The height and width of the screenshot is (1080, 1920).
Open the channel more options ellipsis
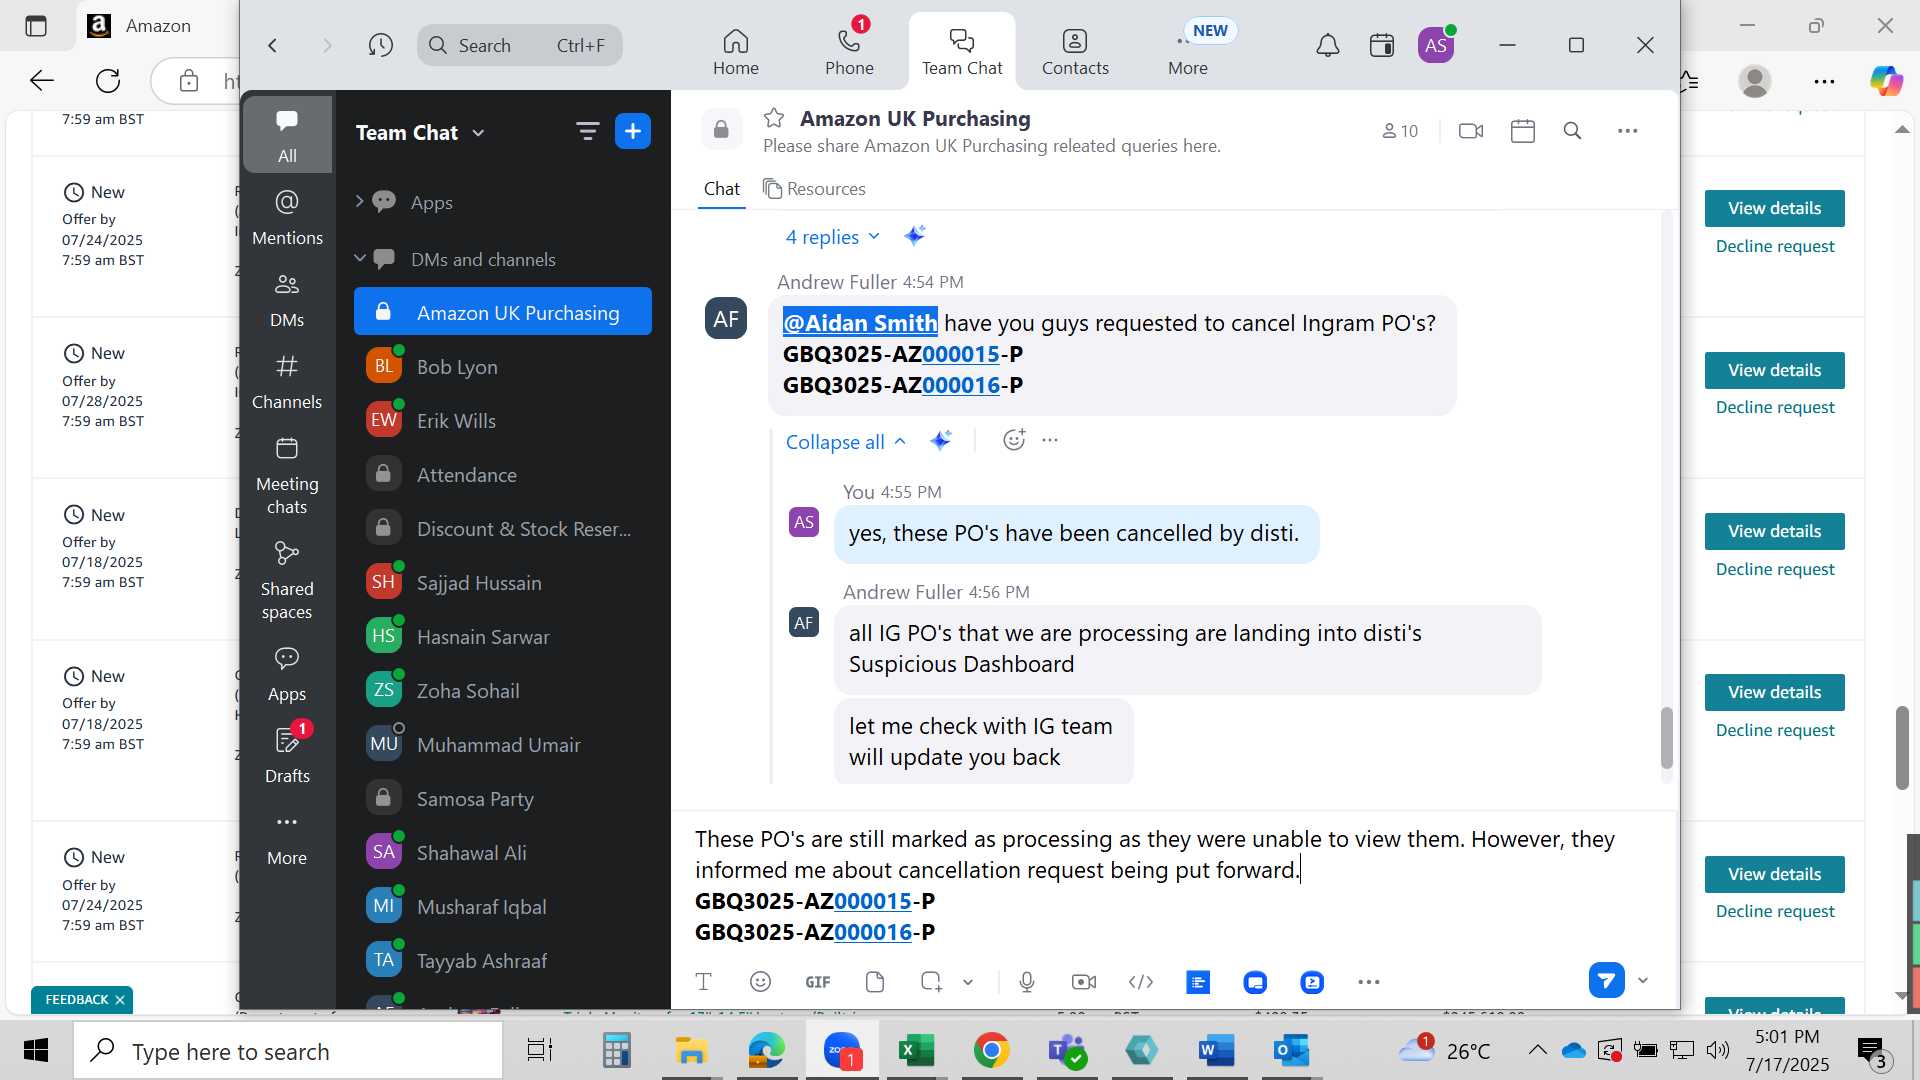coord(1628,131)
